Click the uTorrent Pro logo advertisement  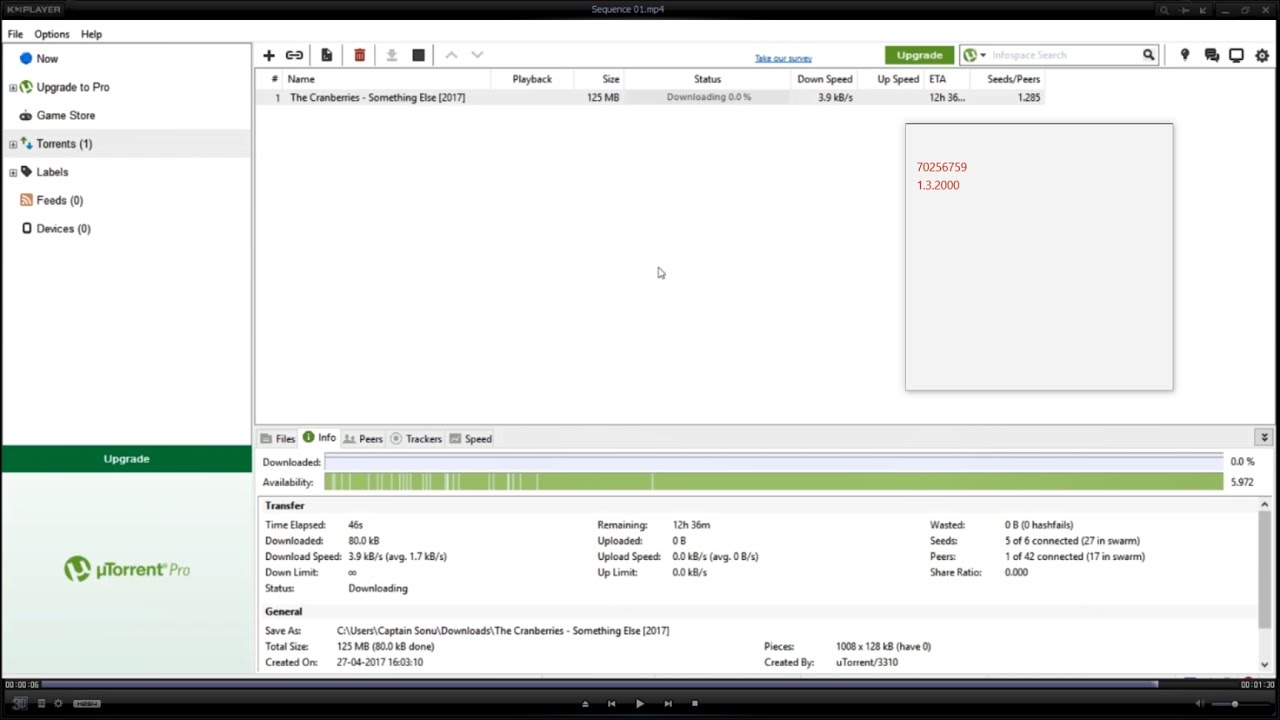tap(127, 571)
